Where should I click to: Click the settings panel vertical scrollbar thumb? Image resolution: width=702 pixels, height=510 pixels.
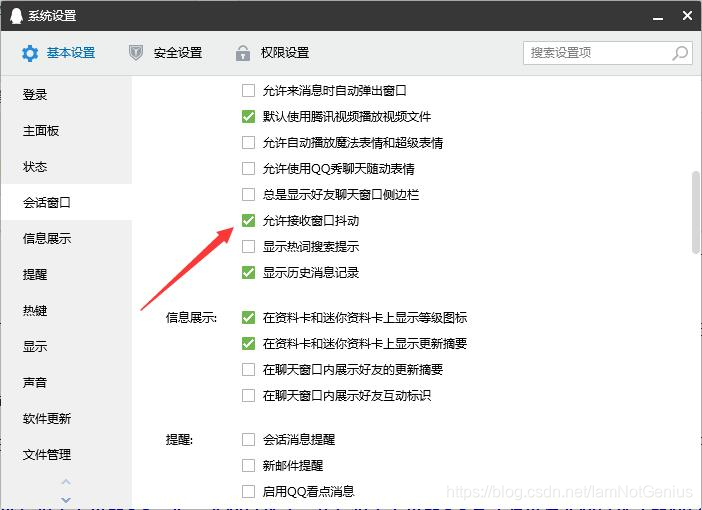[x=696, y=212]
